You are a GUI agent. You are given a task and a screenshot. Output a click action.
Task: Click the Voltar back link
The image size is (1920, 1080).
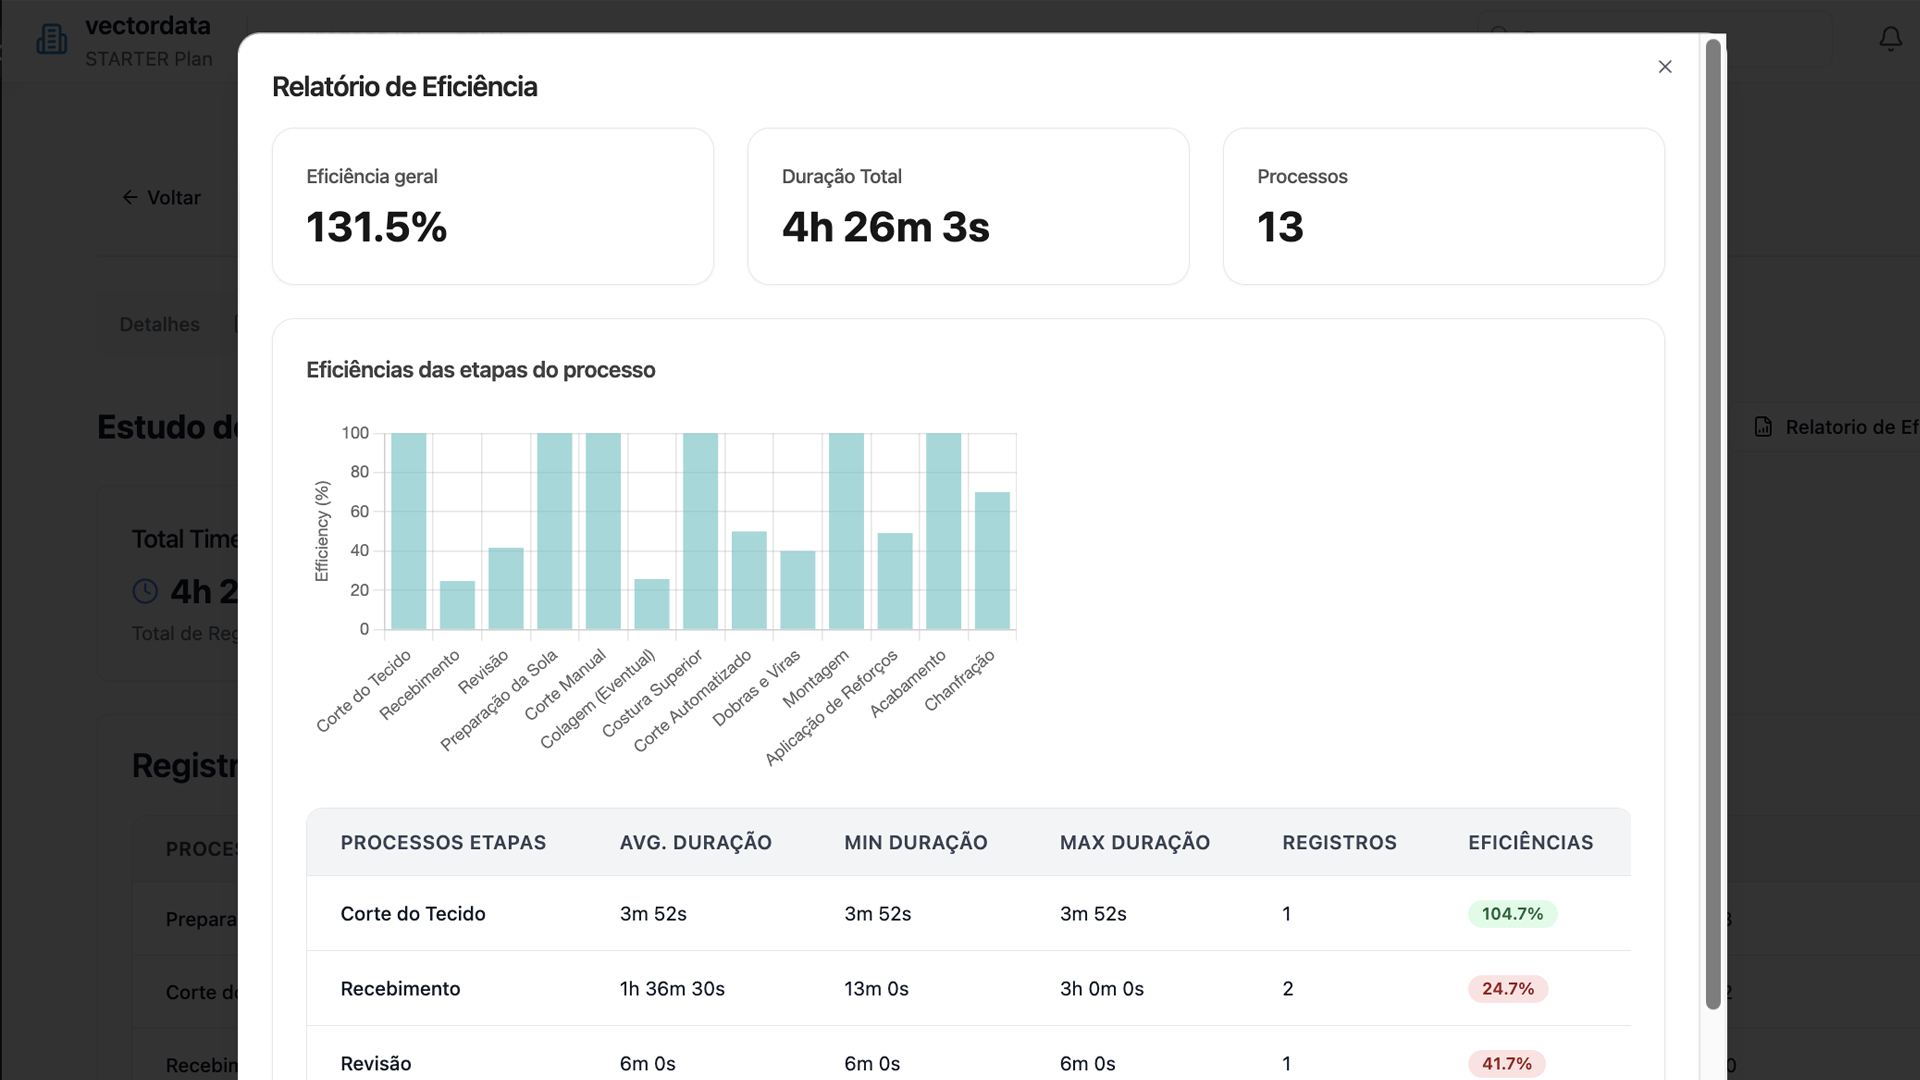pos(173,198)
